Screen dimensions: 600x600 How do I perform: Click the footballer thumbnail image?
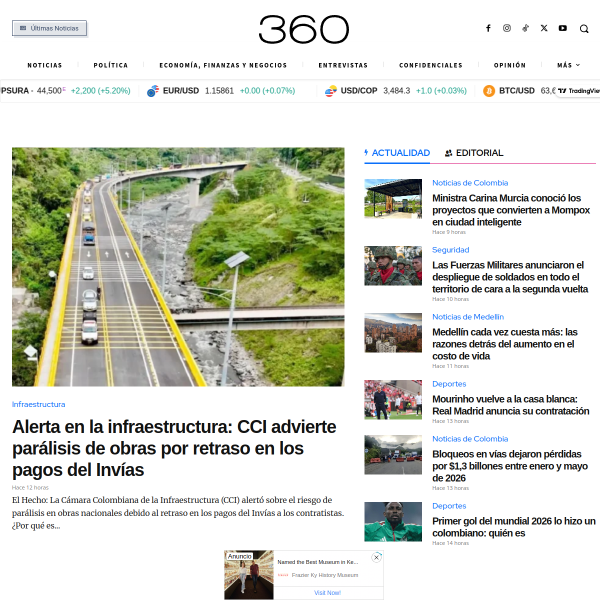[393, 522]
